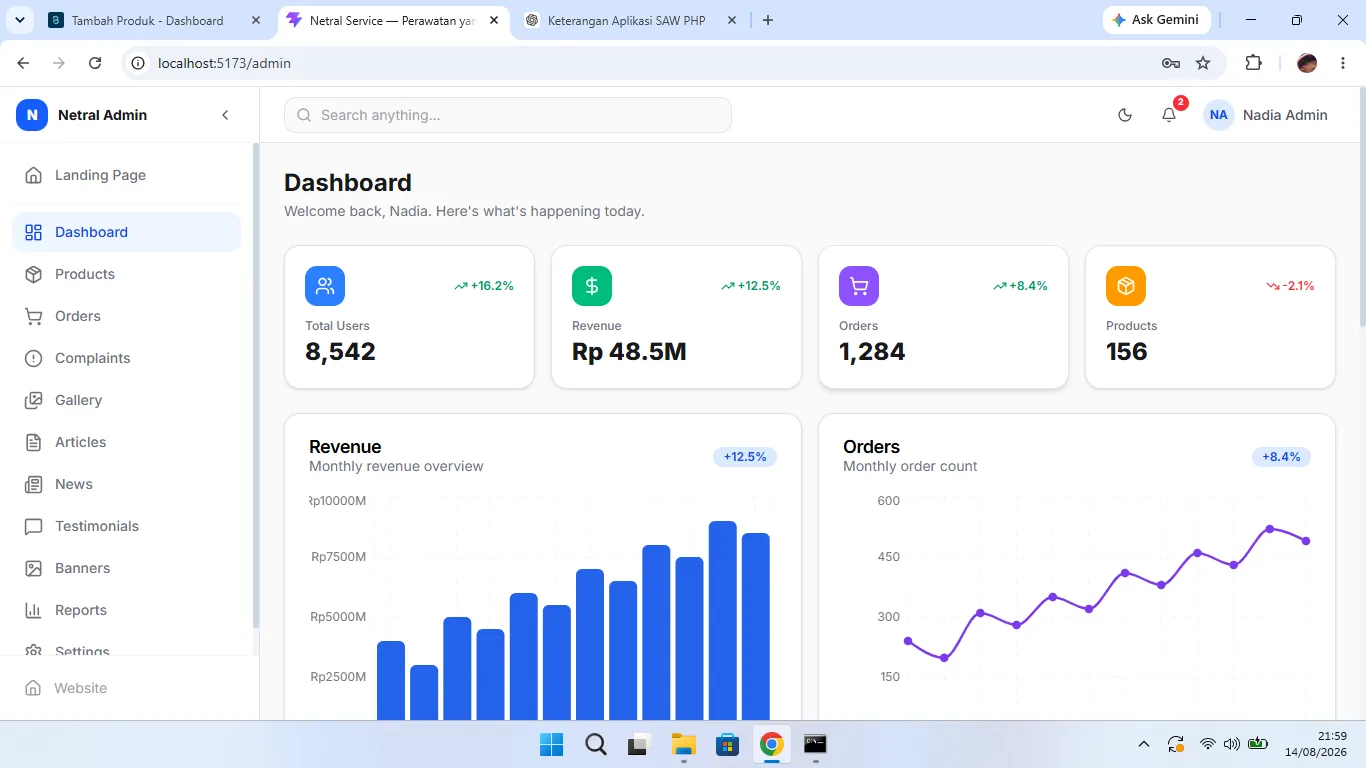
Task: Collapse the Netral Admin sidebar
Action: coord(225,115)
